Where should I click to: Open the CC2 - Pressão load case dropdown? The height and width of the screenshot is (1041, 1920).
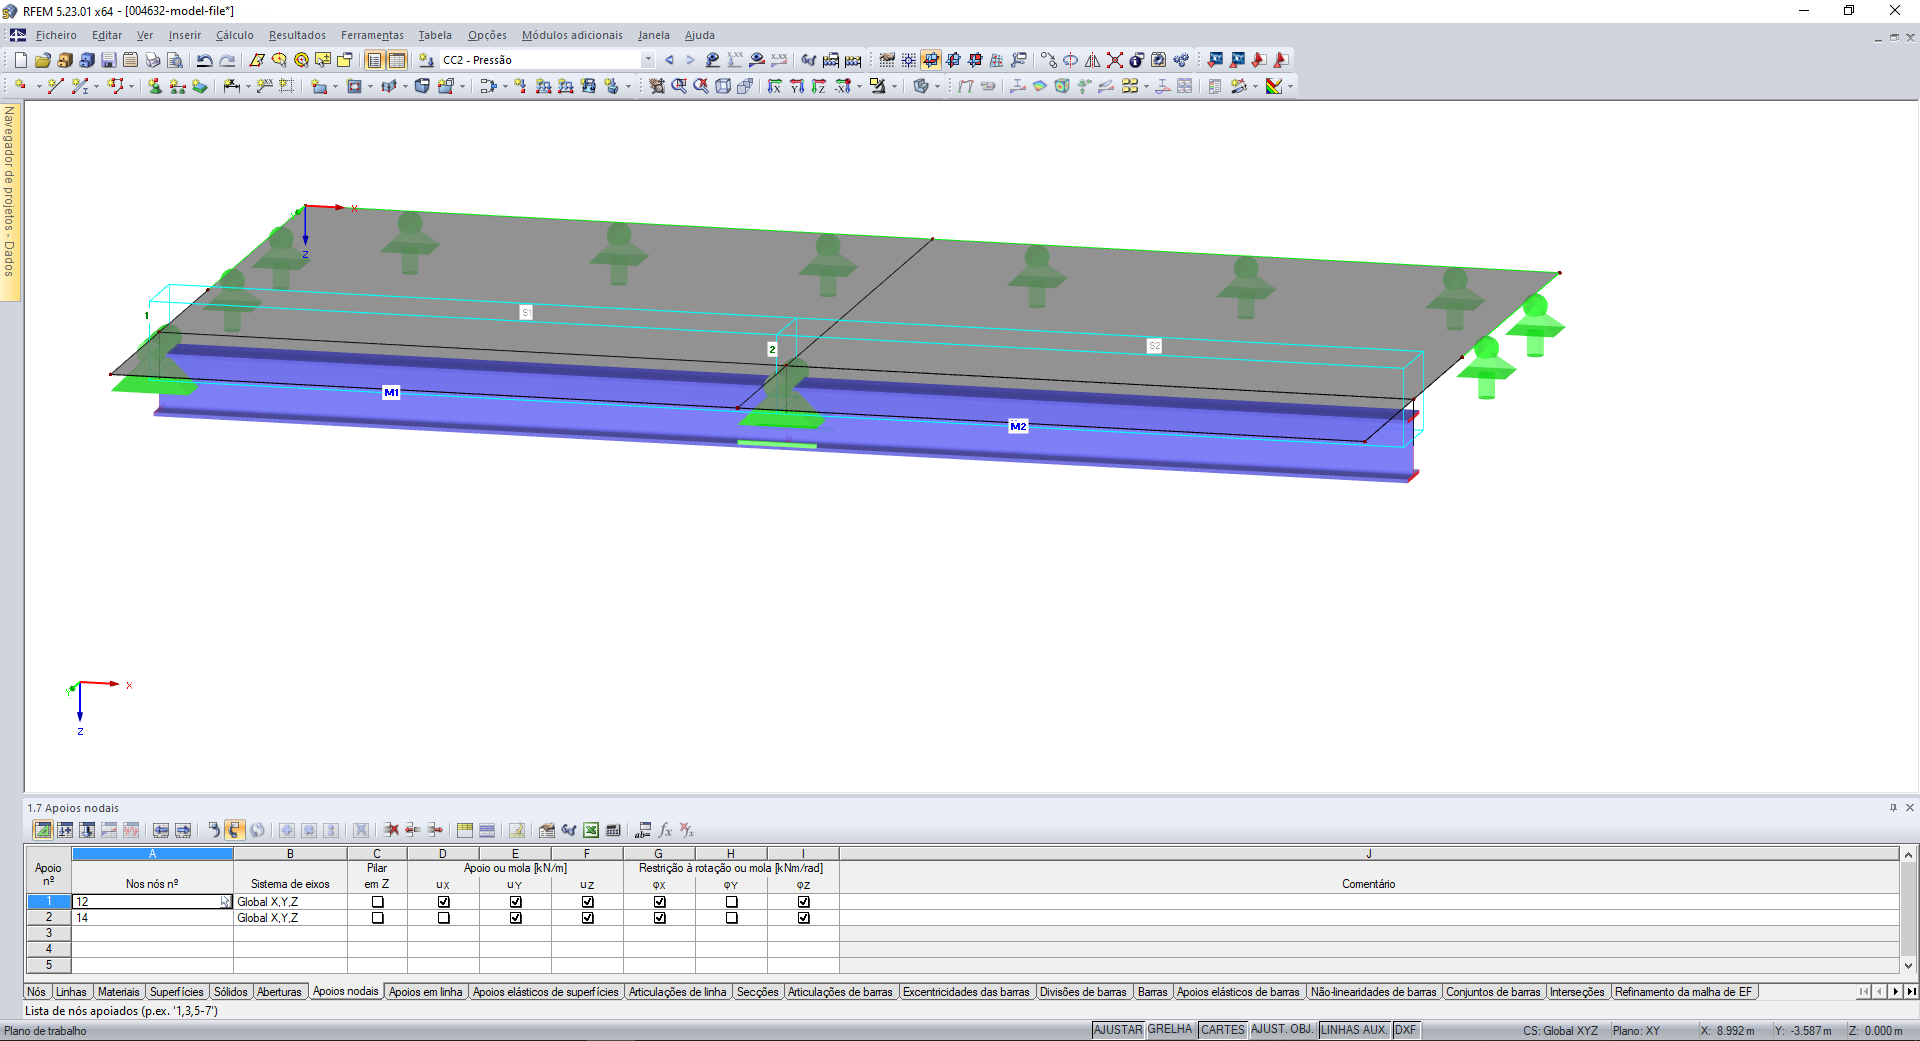point(648,60)
